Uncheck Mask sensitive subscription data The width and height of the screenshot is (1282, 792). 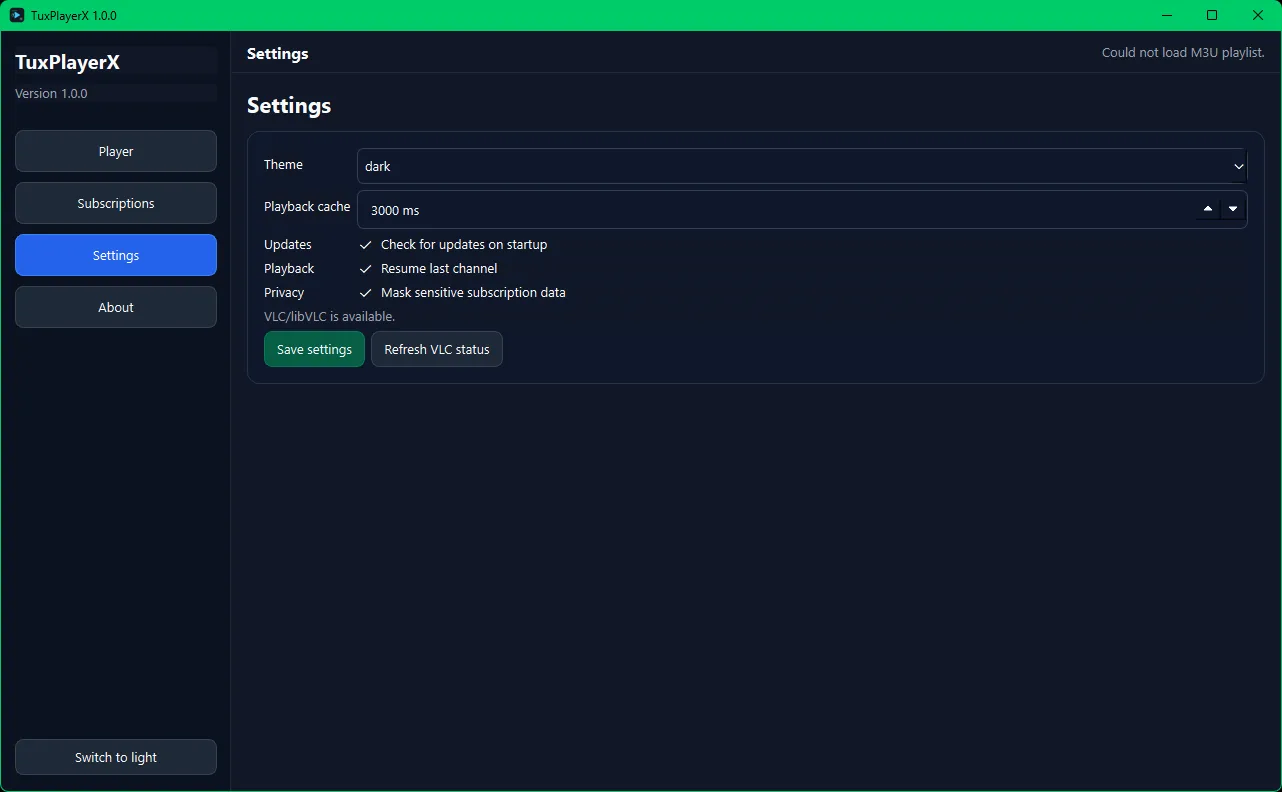366,293
